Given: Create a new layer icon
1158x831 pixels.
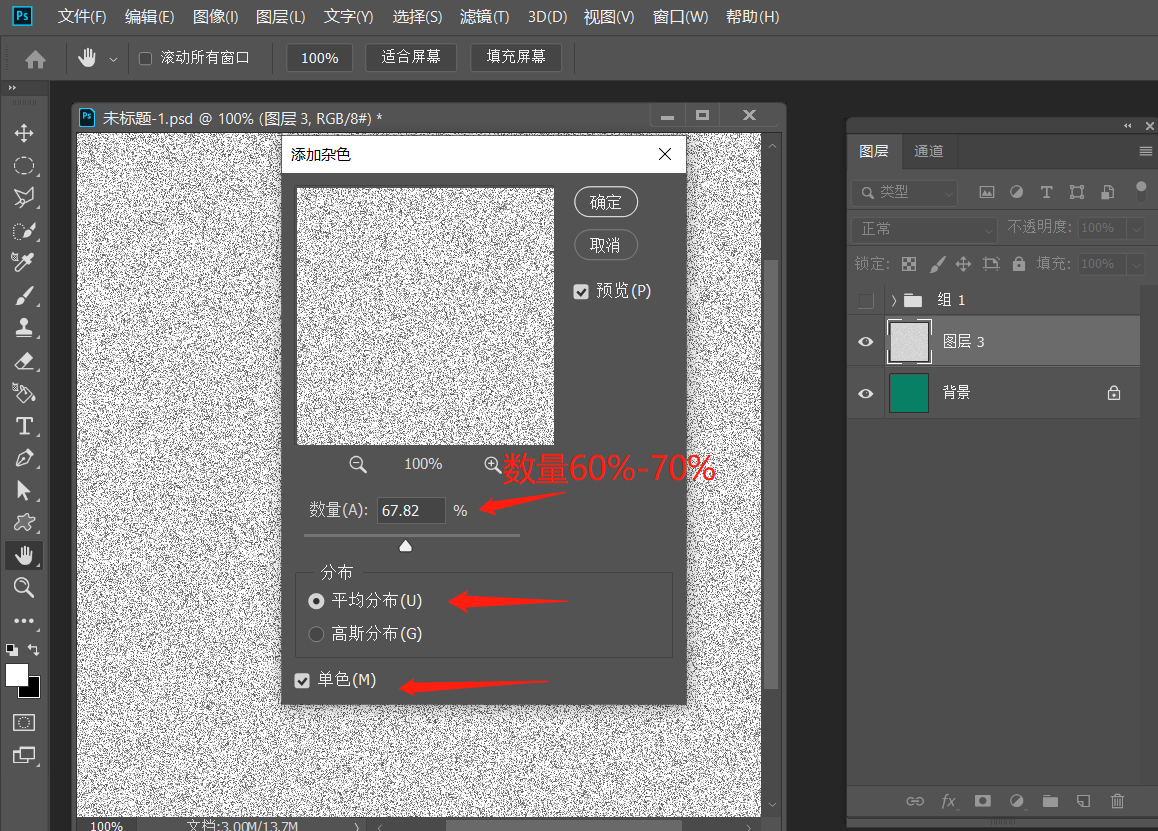Looking at the screenshot, I should (1083, 801).
